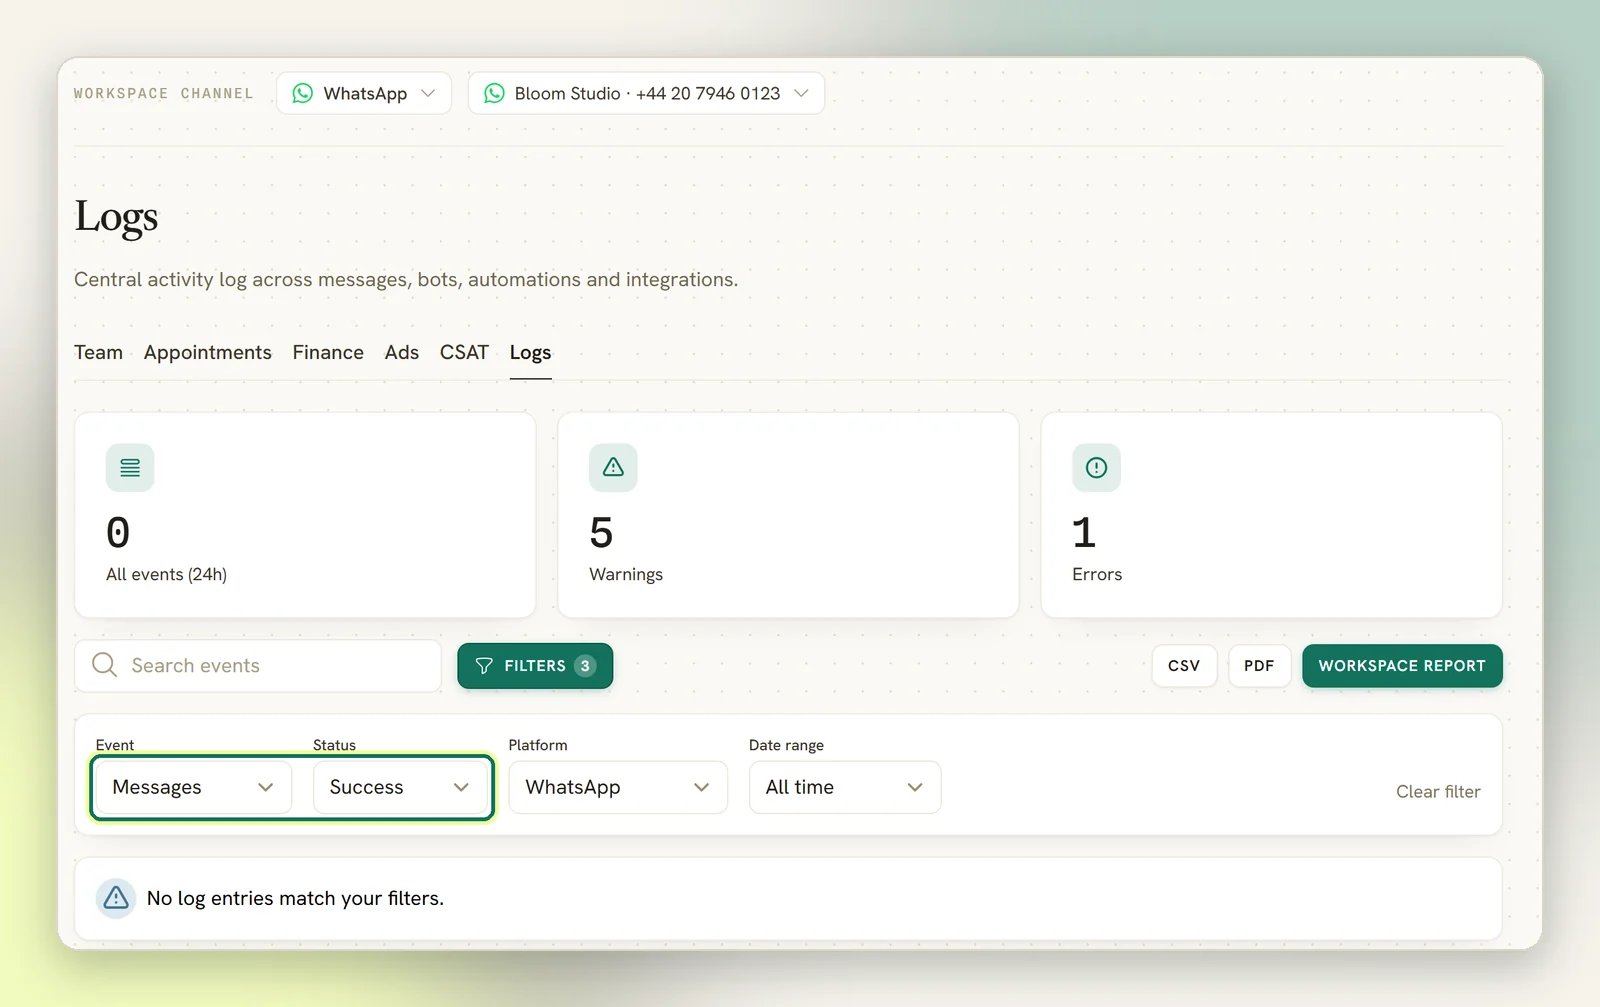Open the Date range All time dropdown
The image size is (1600, 1007).
[x=845, y=787]
